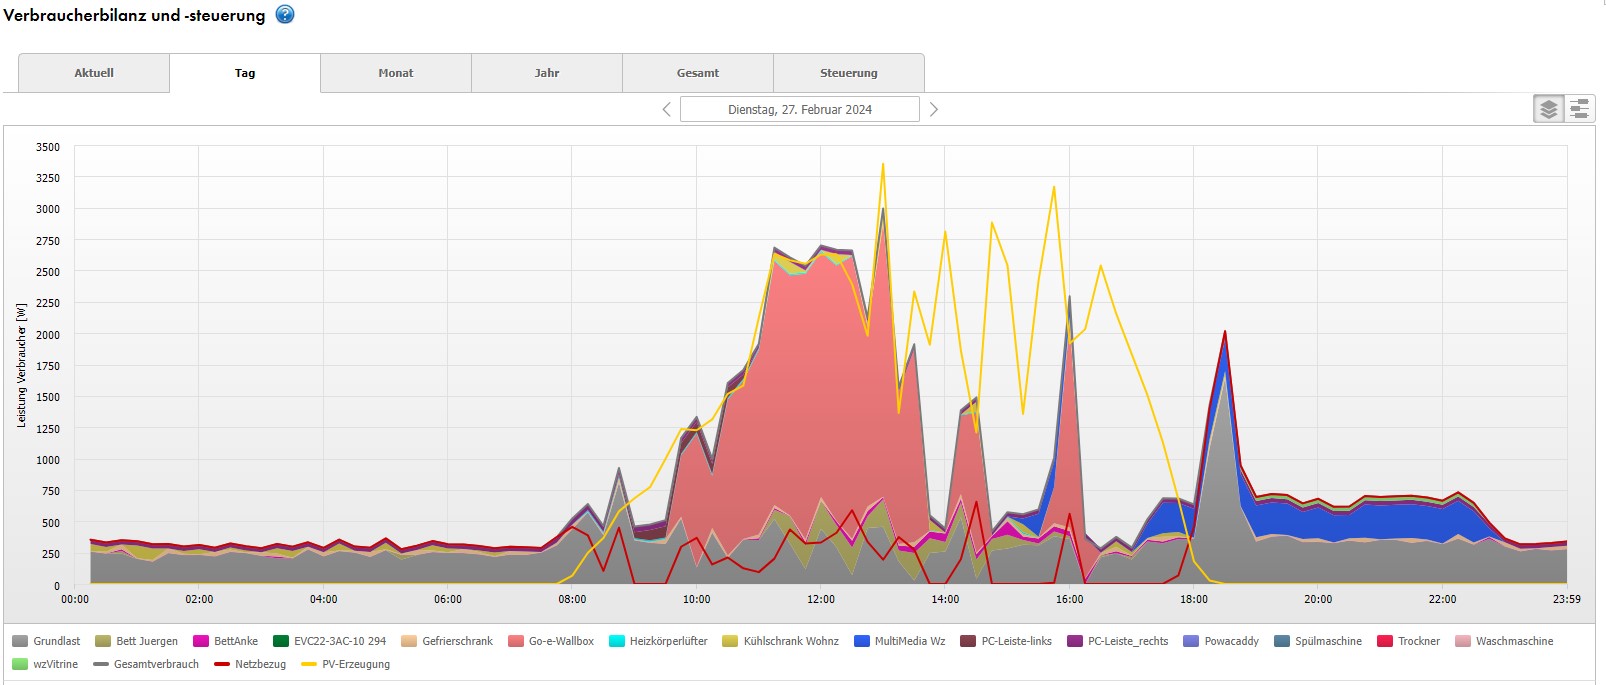Toggle Netzbezug line in legend

[x=250, y=664]
